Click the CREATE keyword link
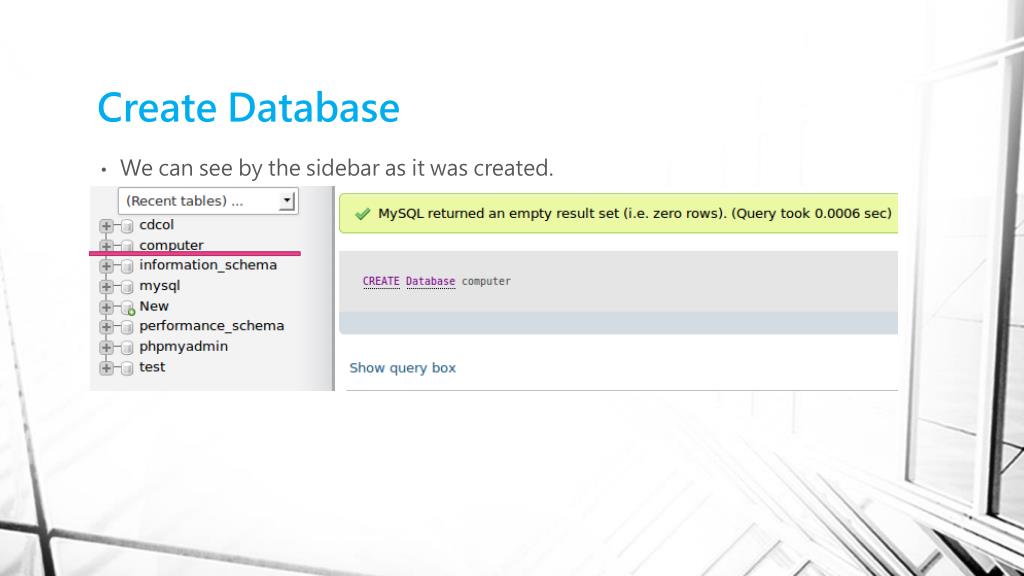 [381, 281]
